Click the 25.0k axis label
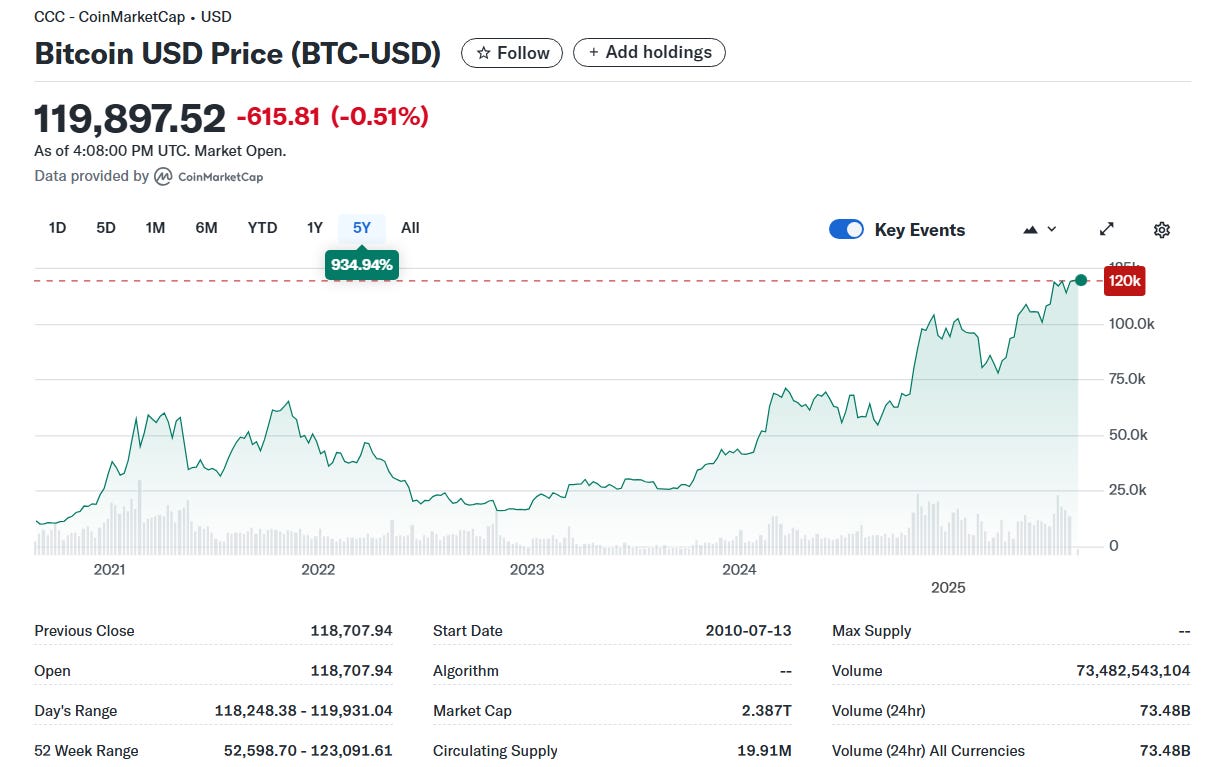Viewport: 1206px width, 767px height. pyautogui.click(x=1127, y=490)
